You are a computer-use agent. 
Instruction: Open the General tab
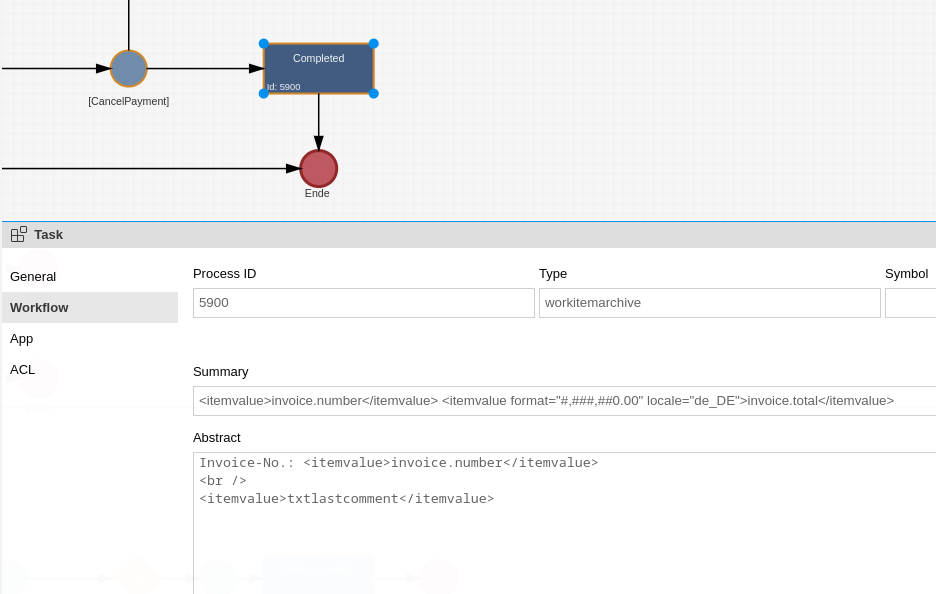click(x=33, y=276)
